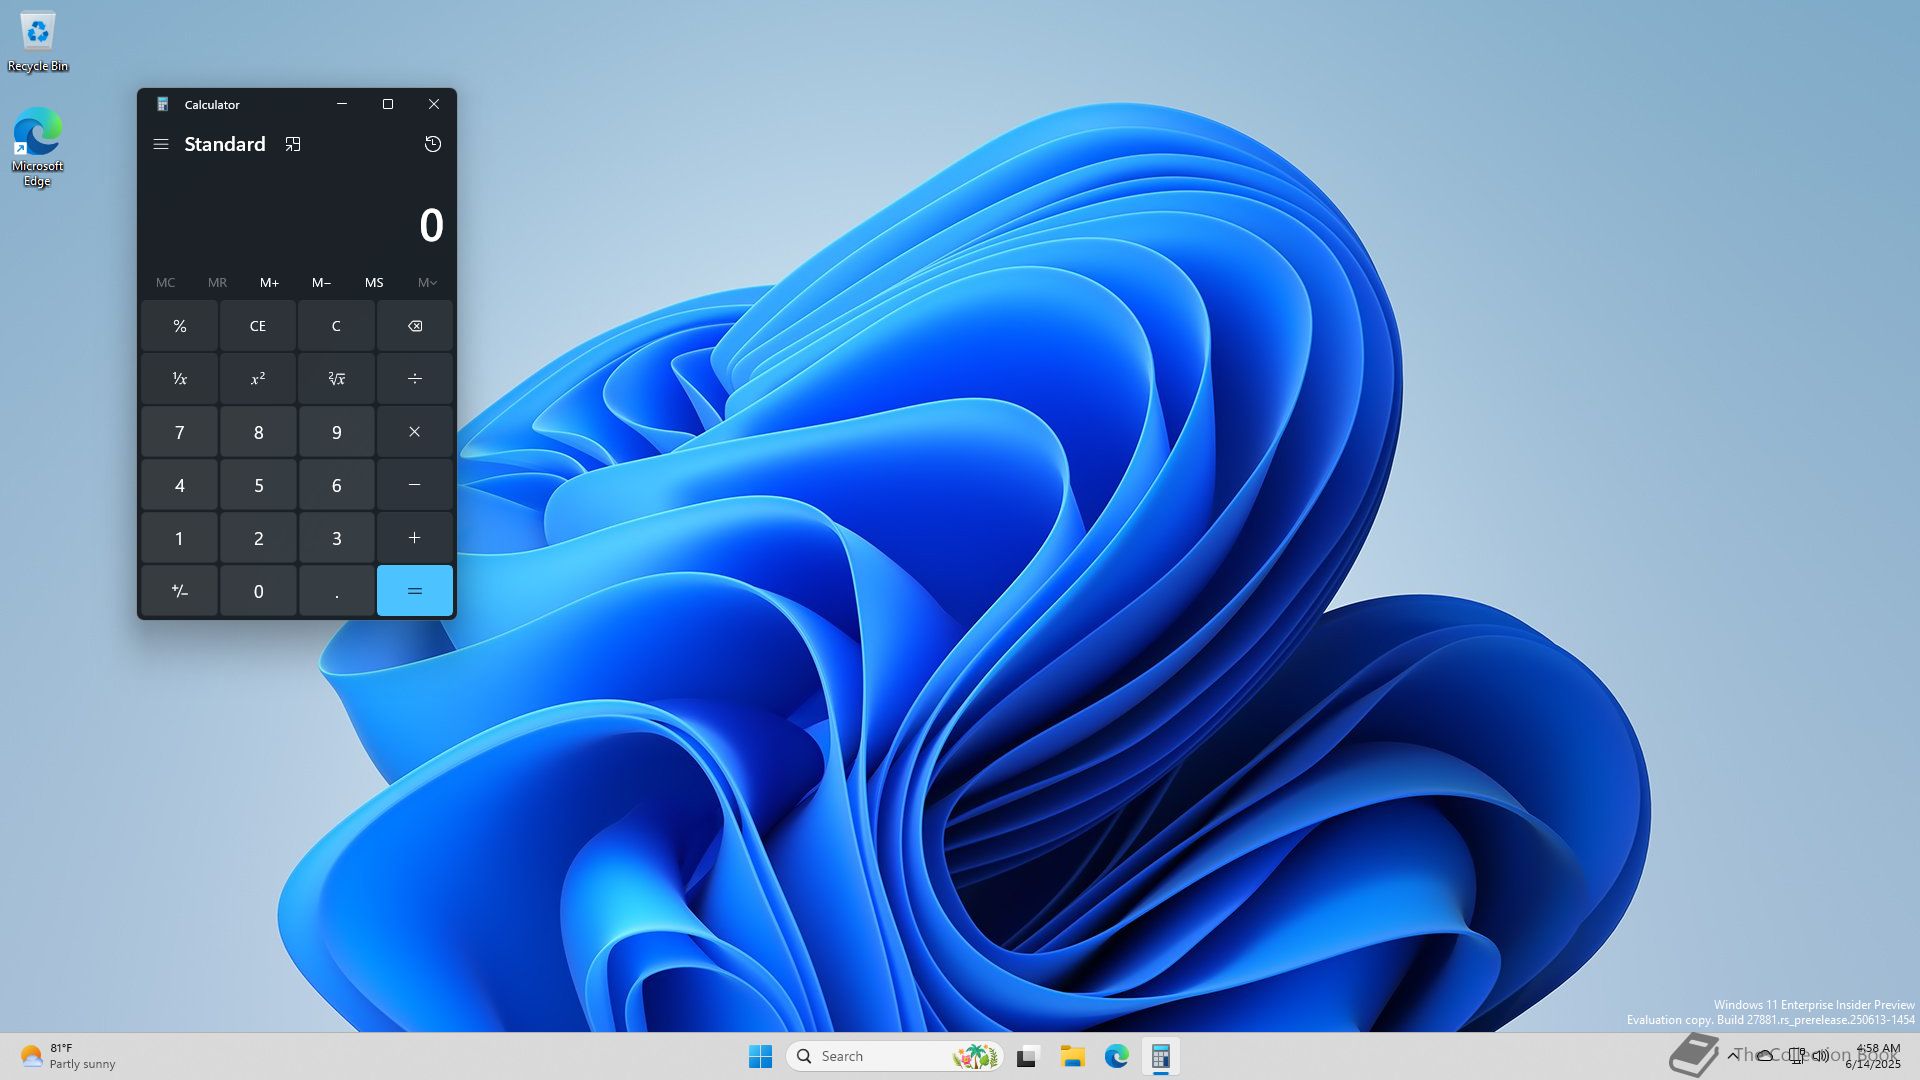Click inside the taskbar Search box

point(880,1056)
